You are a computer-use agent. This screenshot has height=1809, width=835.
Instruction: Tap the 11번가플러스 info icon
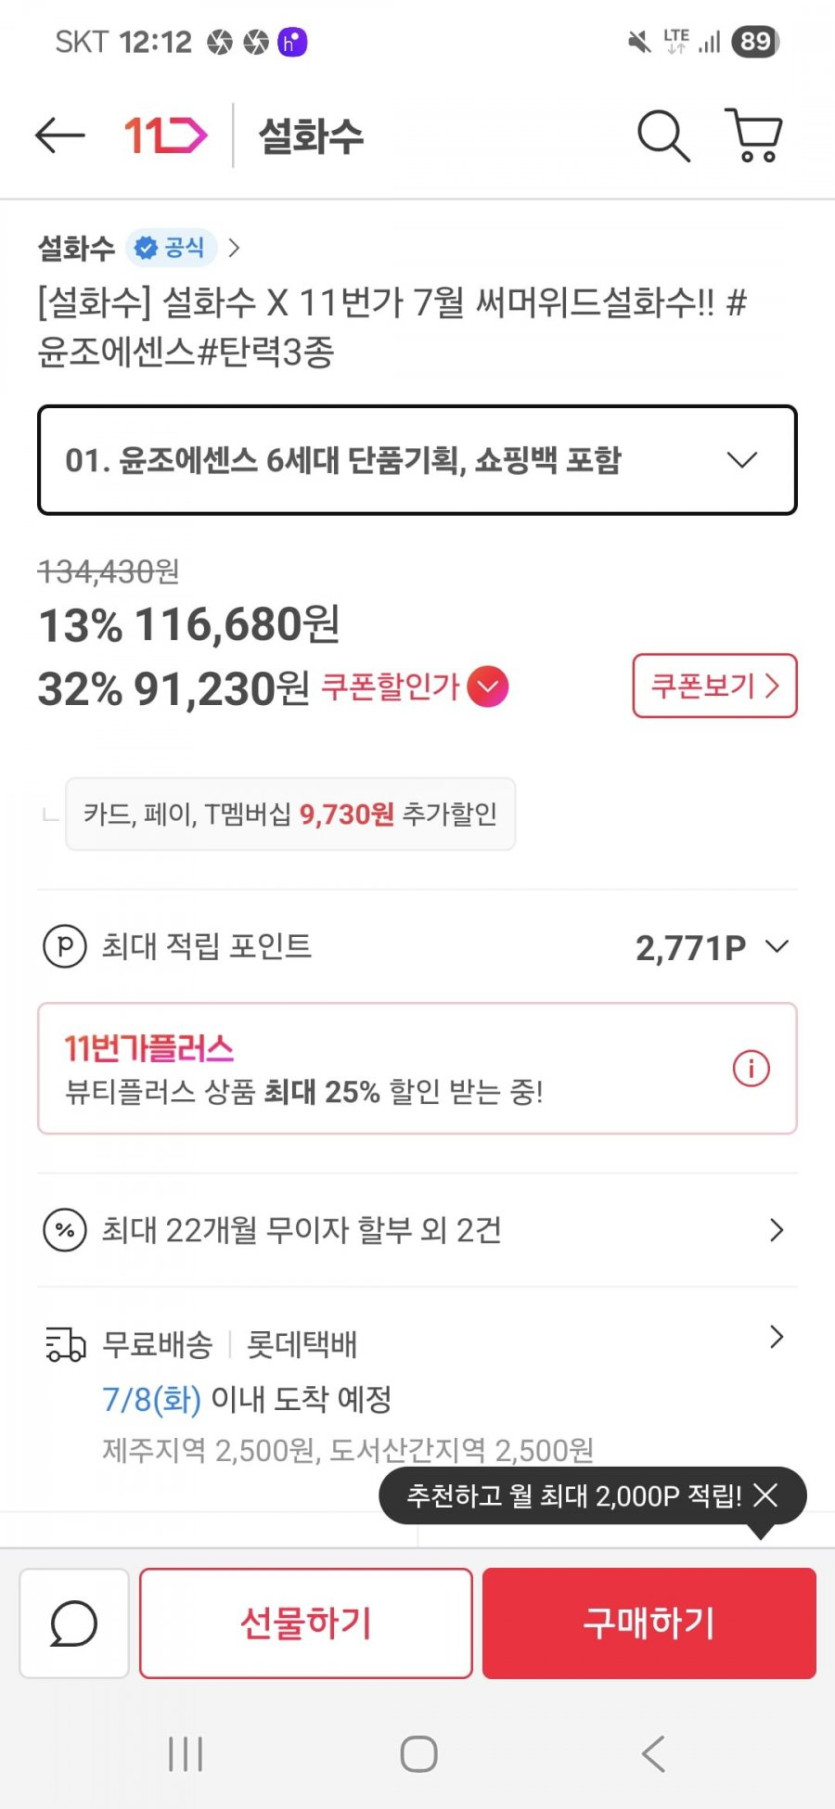pyautogui.click(x=751, y=1068)
